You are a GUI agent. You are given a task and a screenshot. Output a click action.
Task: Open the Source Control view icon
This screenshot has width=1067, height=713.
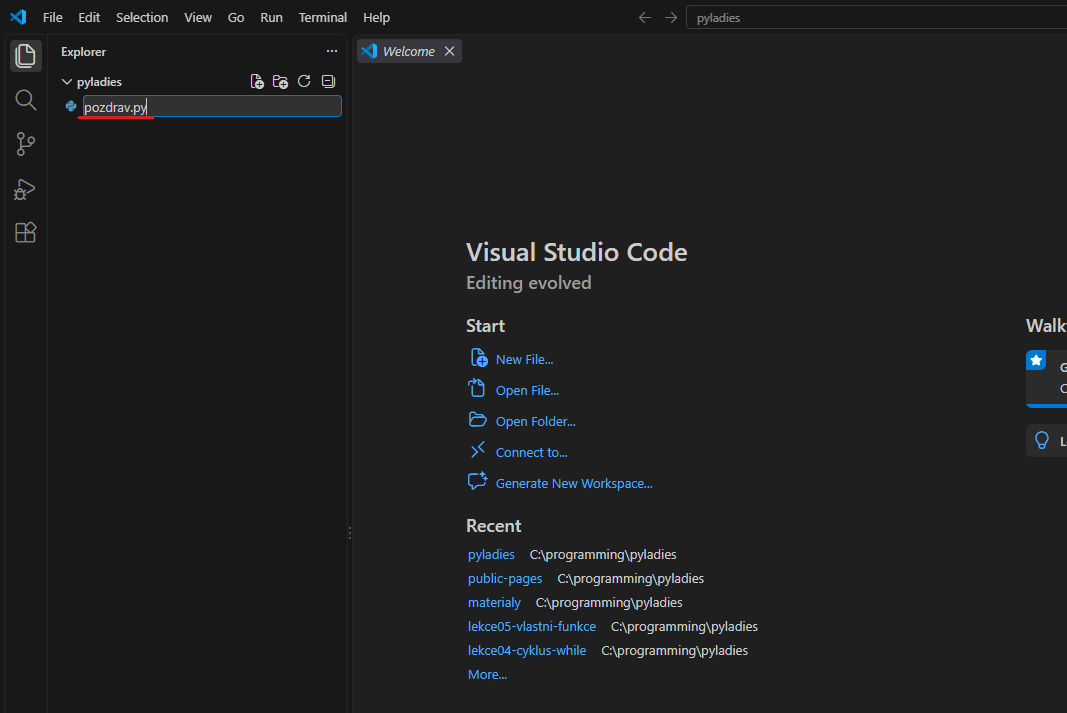tap(25, 144)
